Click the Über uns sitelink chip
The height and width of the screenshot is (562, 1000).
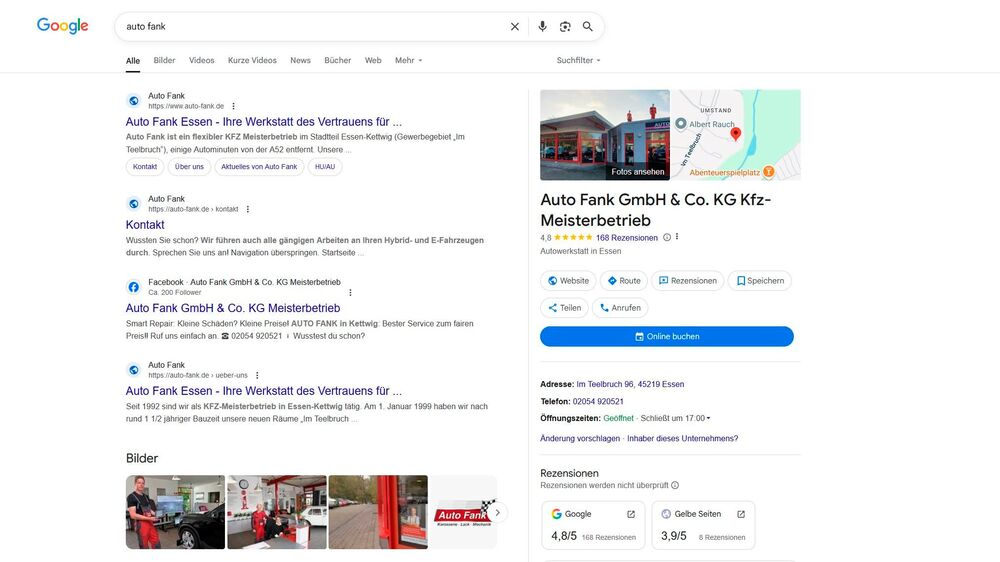click(x=189, y=166)
